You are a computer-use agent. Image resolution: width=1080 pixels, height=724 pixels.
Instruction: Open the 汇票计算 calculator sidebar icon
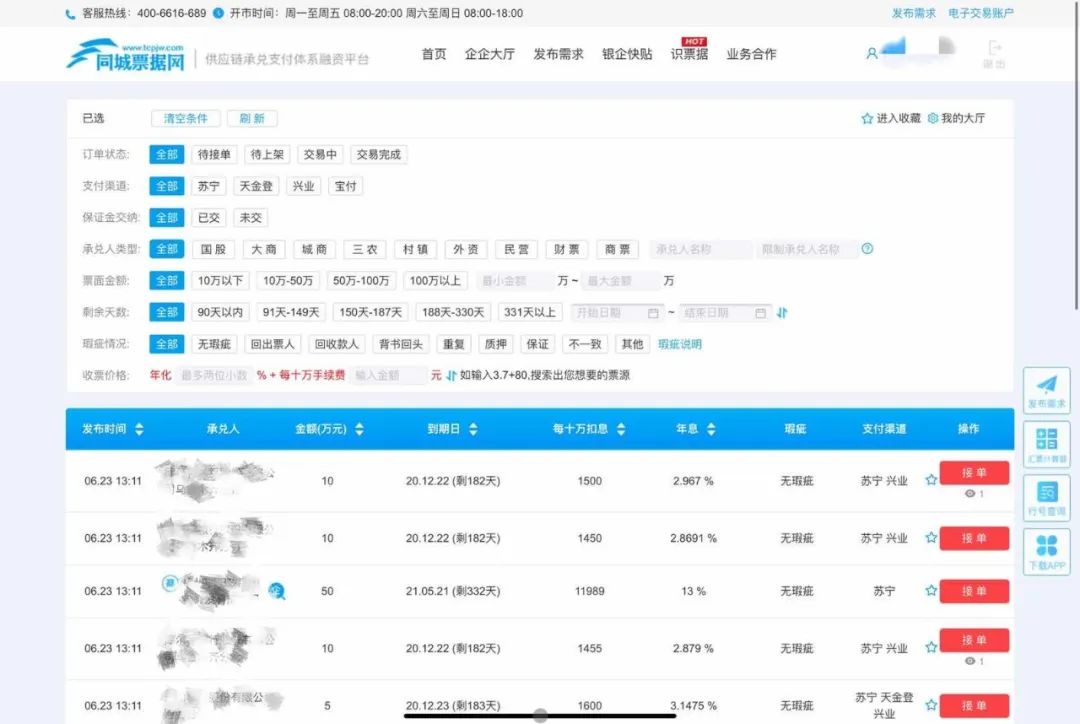(1046, 443)
